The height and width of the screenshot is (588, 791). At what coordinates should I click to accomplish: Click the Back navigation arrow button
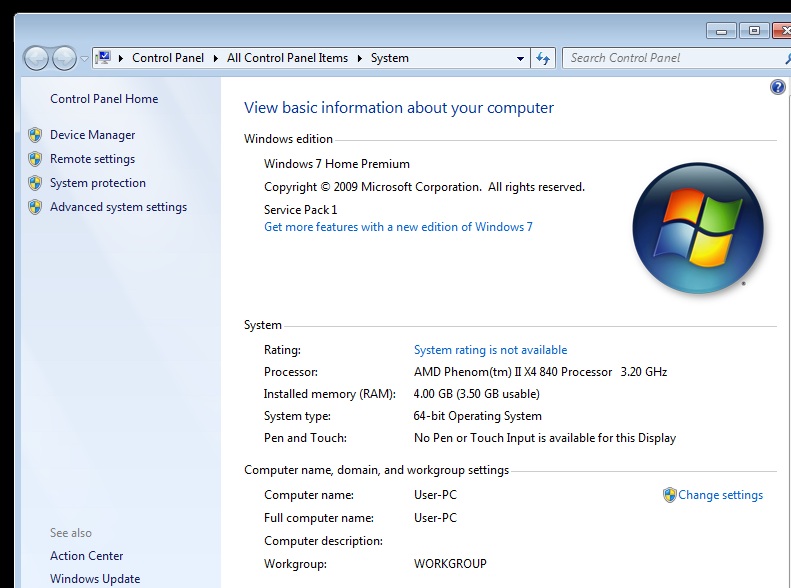point(36,58)
